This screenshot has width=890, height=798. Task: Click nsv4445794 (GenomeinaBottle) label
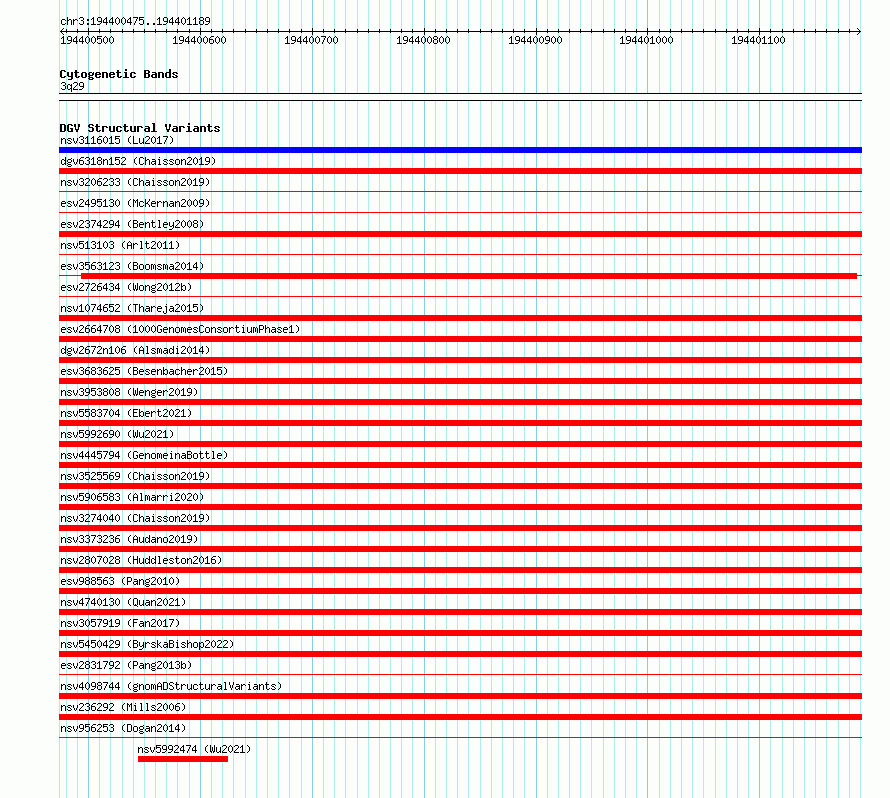[x=144, y=455]
